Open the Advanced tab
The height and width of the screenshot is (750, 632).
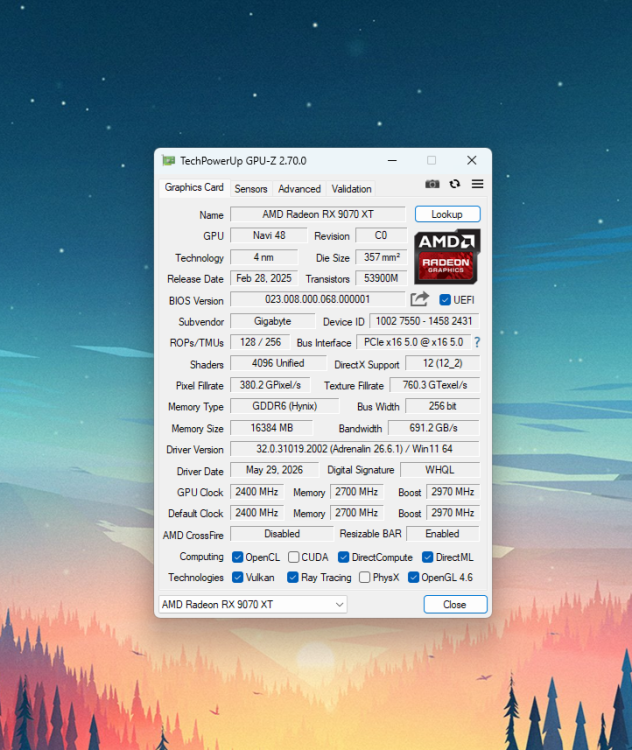coord(299,189)
